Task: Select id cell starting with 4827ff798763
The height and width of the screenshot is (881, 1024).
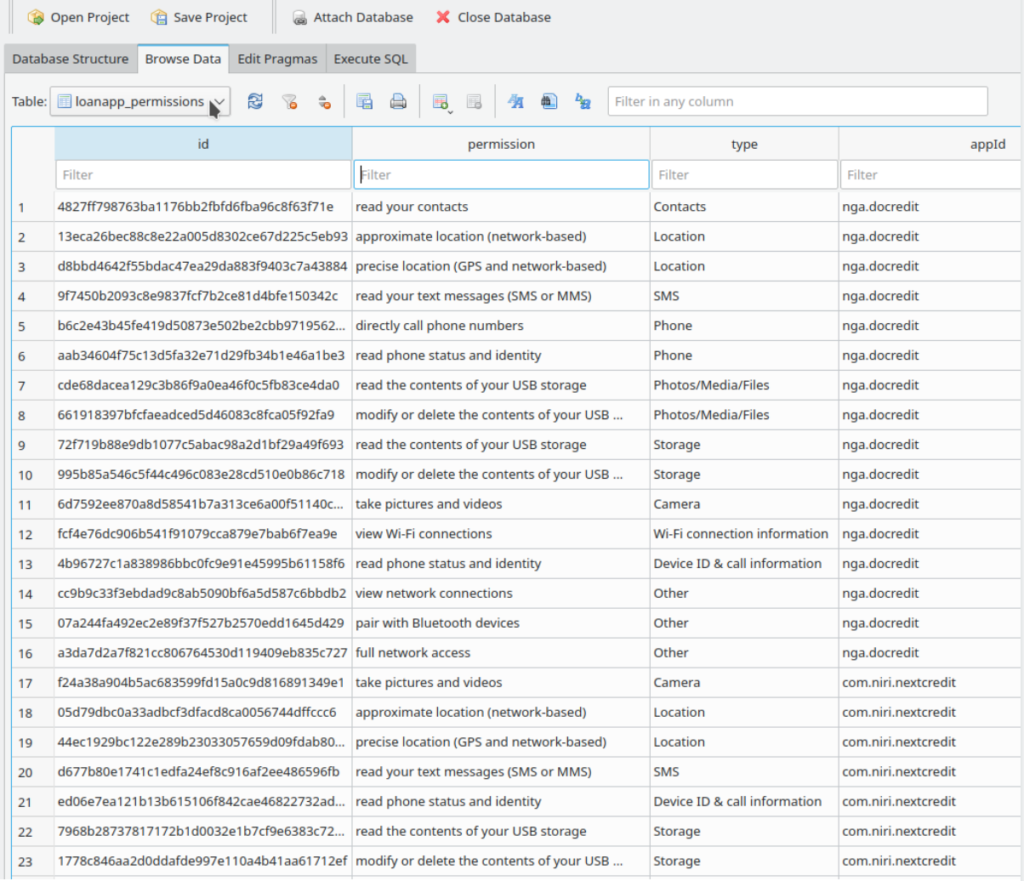Action: point(203,207)
